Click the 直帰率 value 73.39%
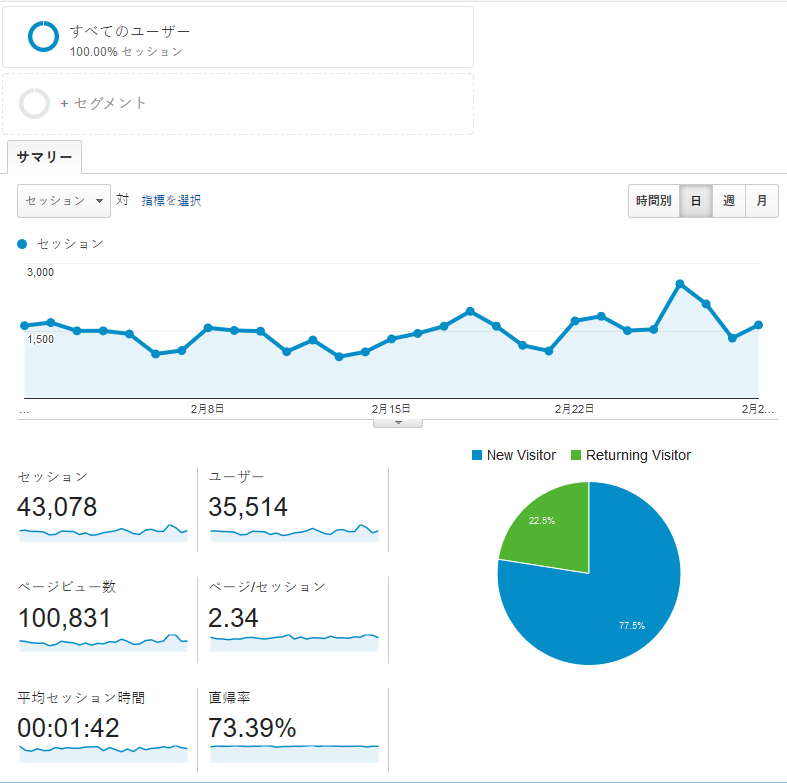787x783 pixels. [252, 728]
